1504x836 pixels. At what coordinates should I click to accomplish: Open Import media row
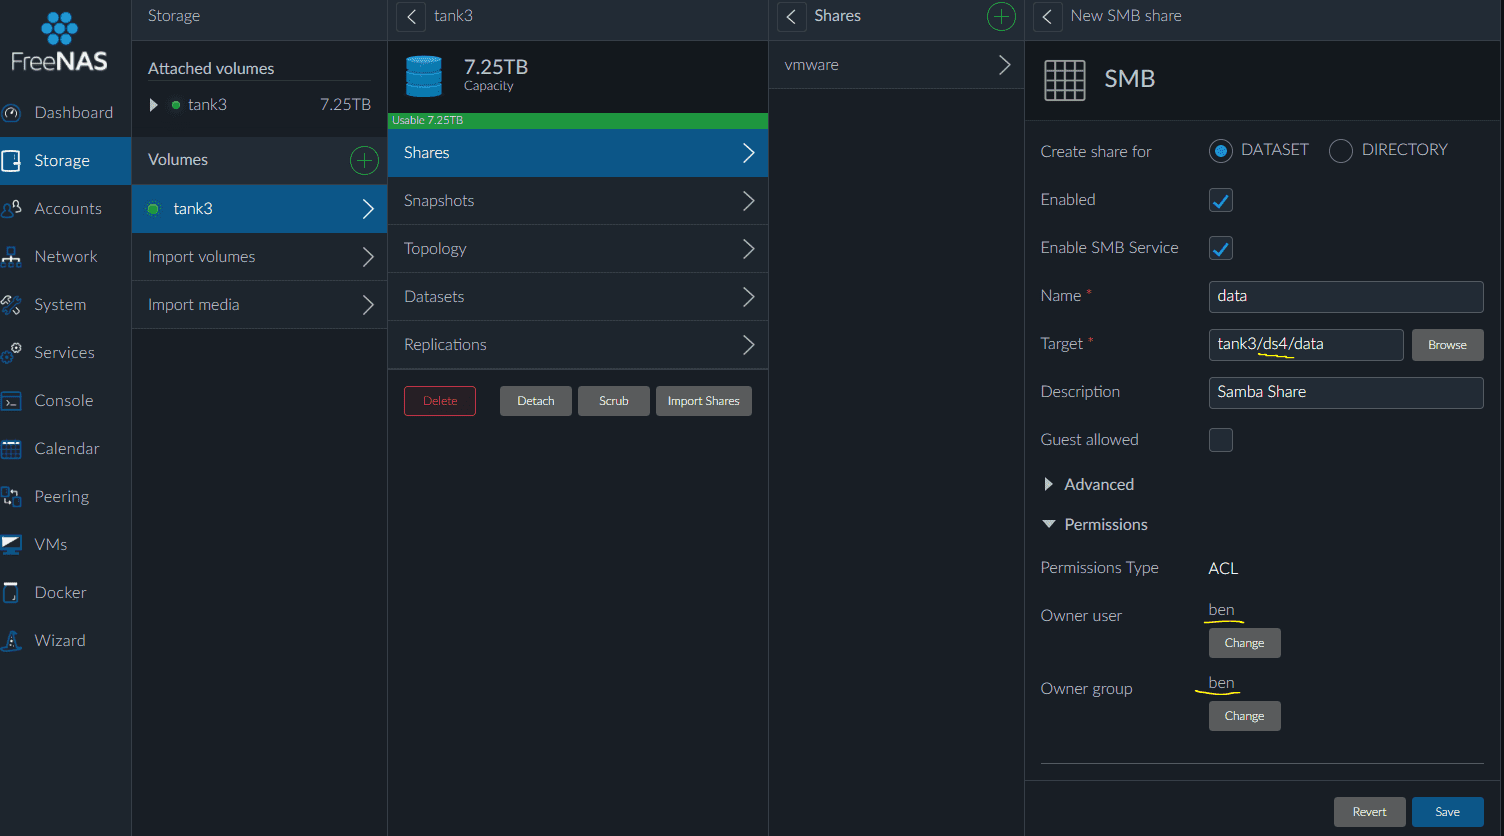(x=259, y=305)
